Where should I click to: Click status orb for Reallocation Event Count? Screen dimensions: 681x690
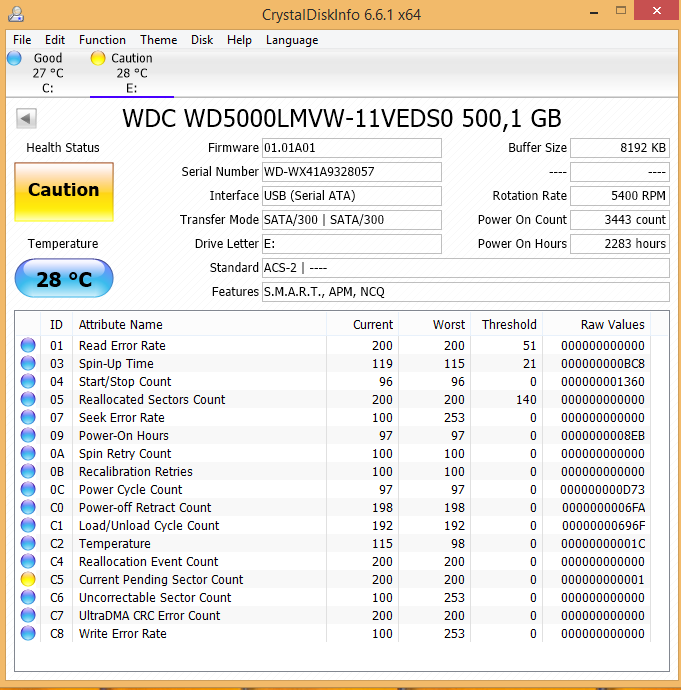(28, 562)
